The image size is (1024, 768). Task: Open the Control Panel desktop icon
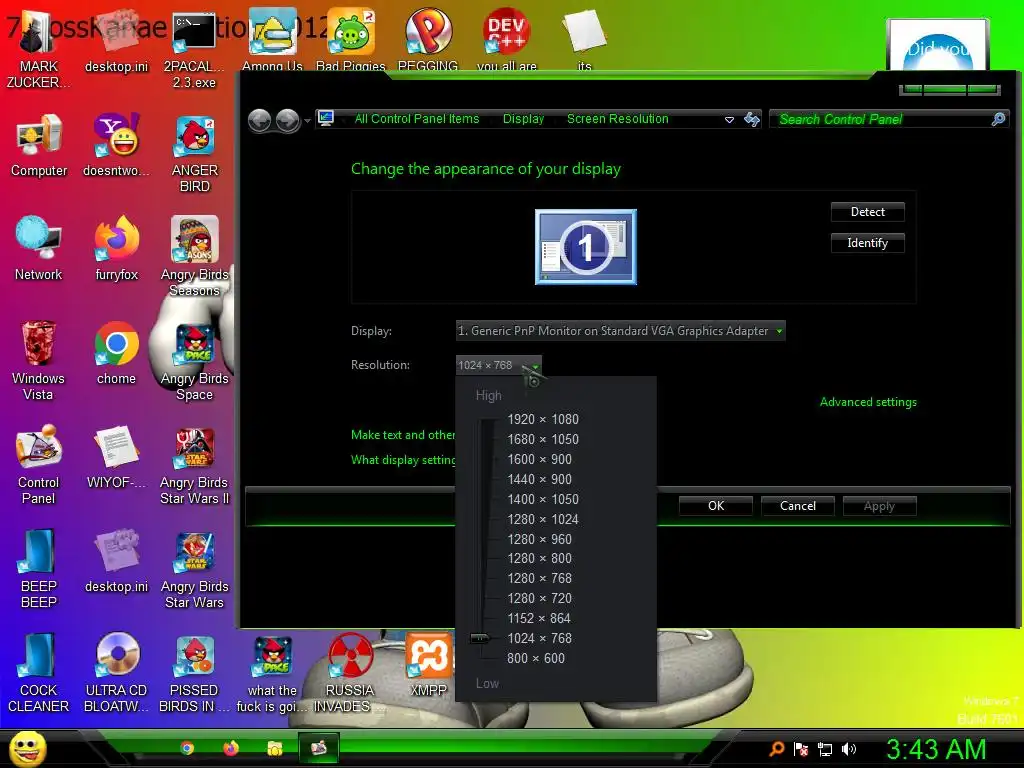(39, 465)
